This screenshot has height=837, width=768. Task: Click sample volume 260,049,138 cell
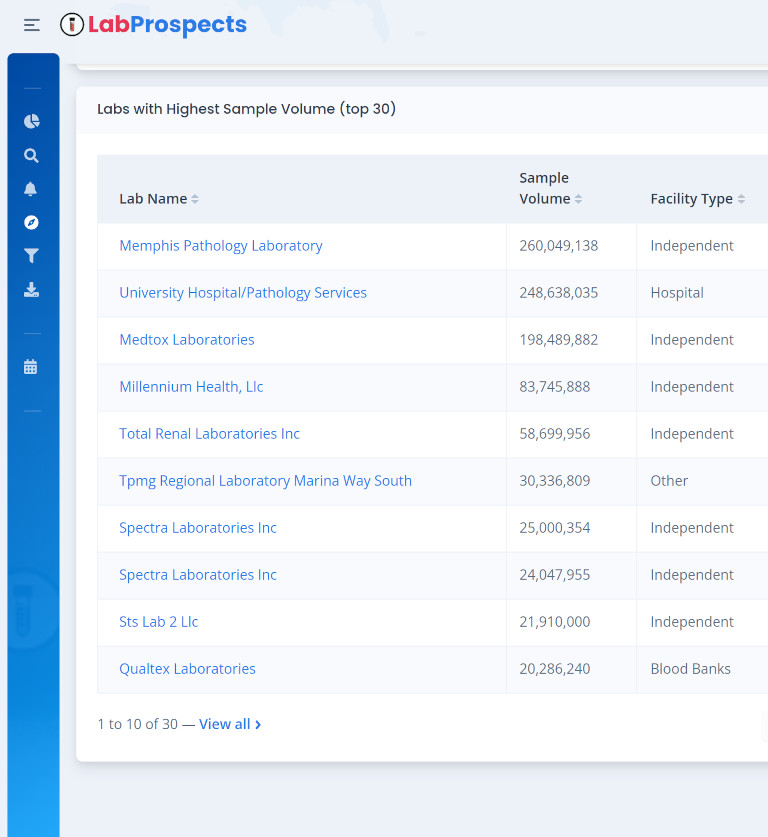coord(559,246)
